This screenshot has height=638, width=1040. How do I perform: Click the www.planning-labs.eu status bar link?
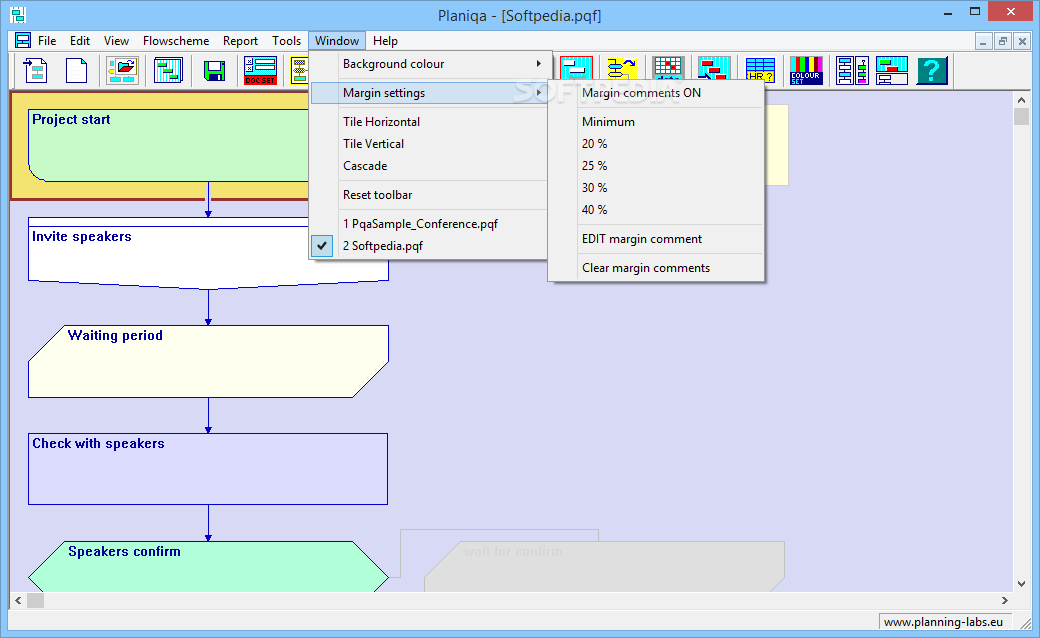(x=943, y=622)
